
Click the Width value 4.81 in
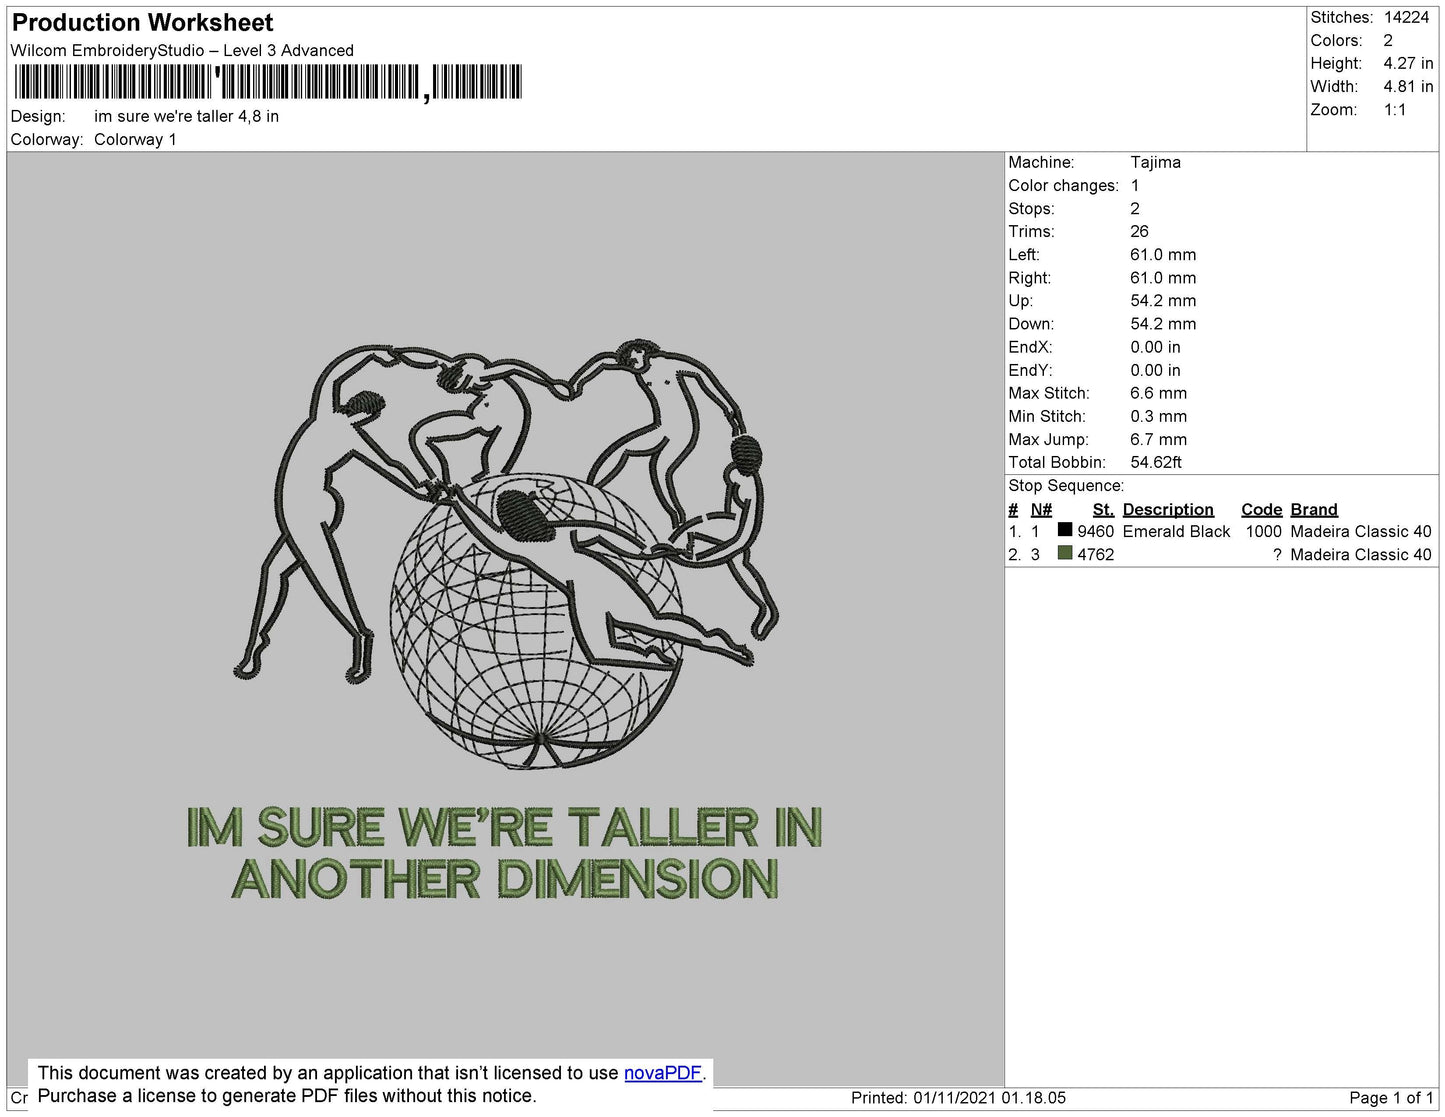pyautogui.click(x=1408, y=86)
